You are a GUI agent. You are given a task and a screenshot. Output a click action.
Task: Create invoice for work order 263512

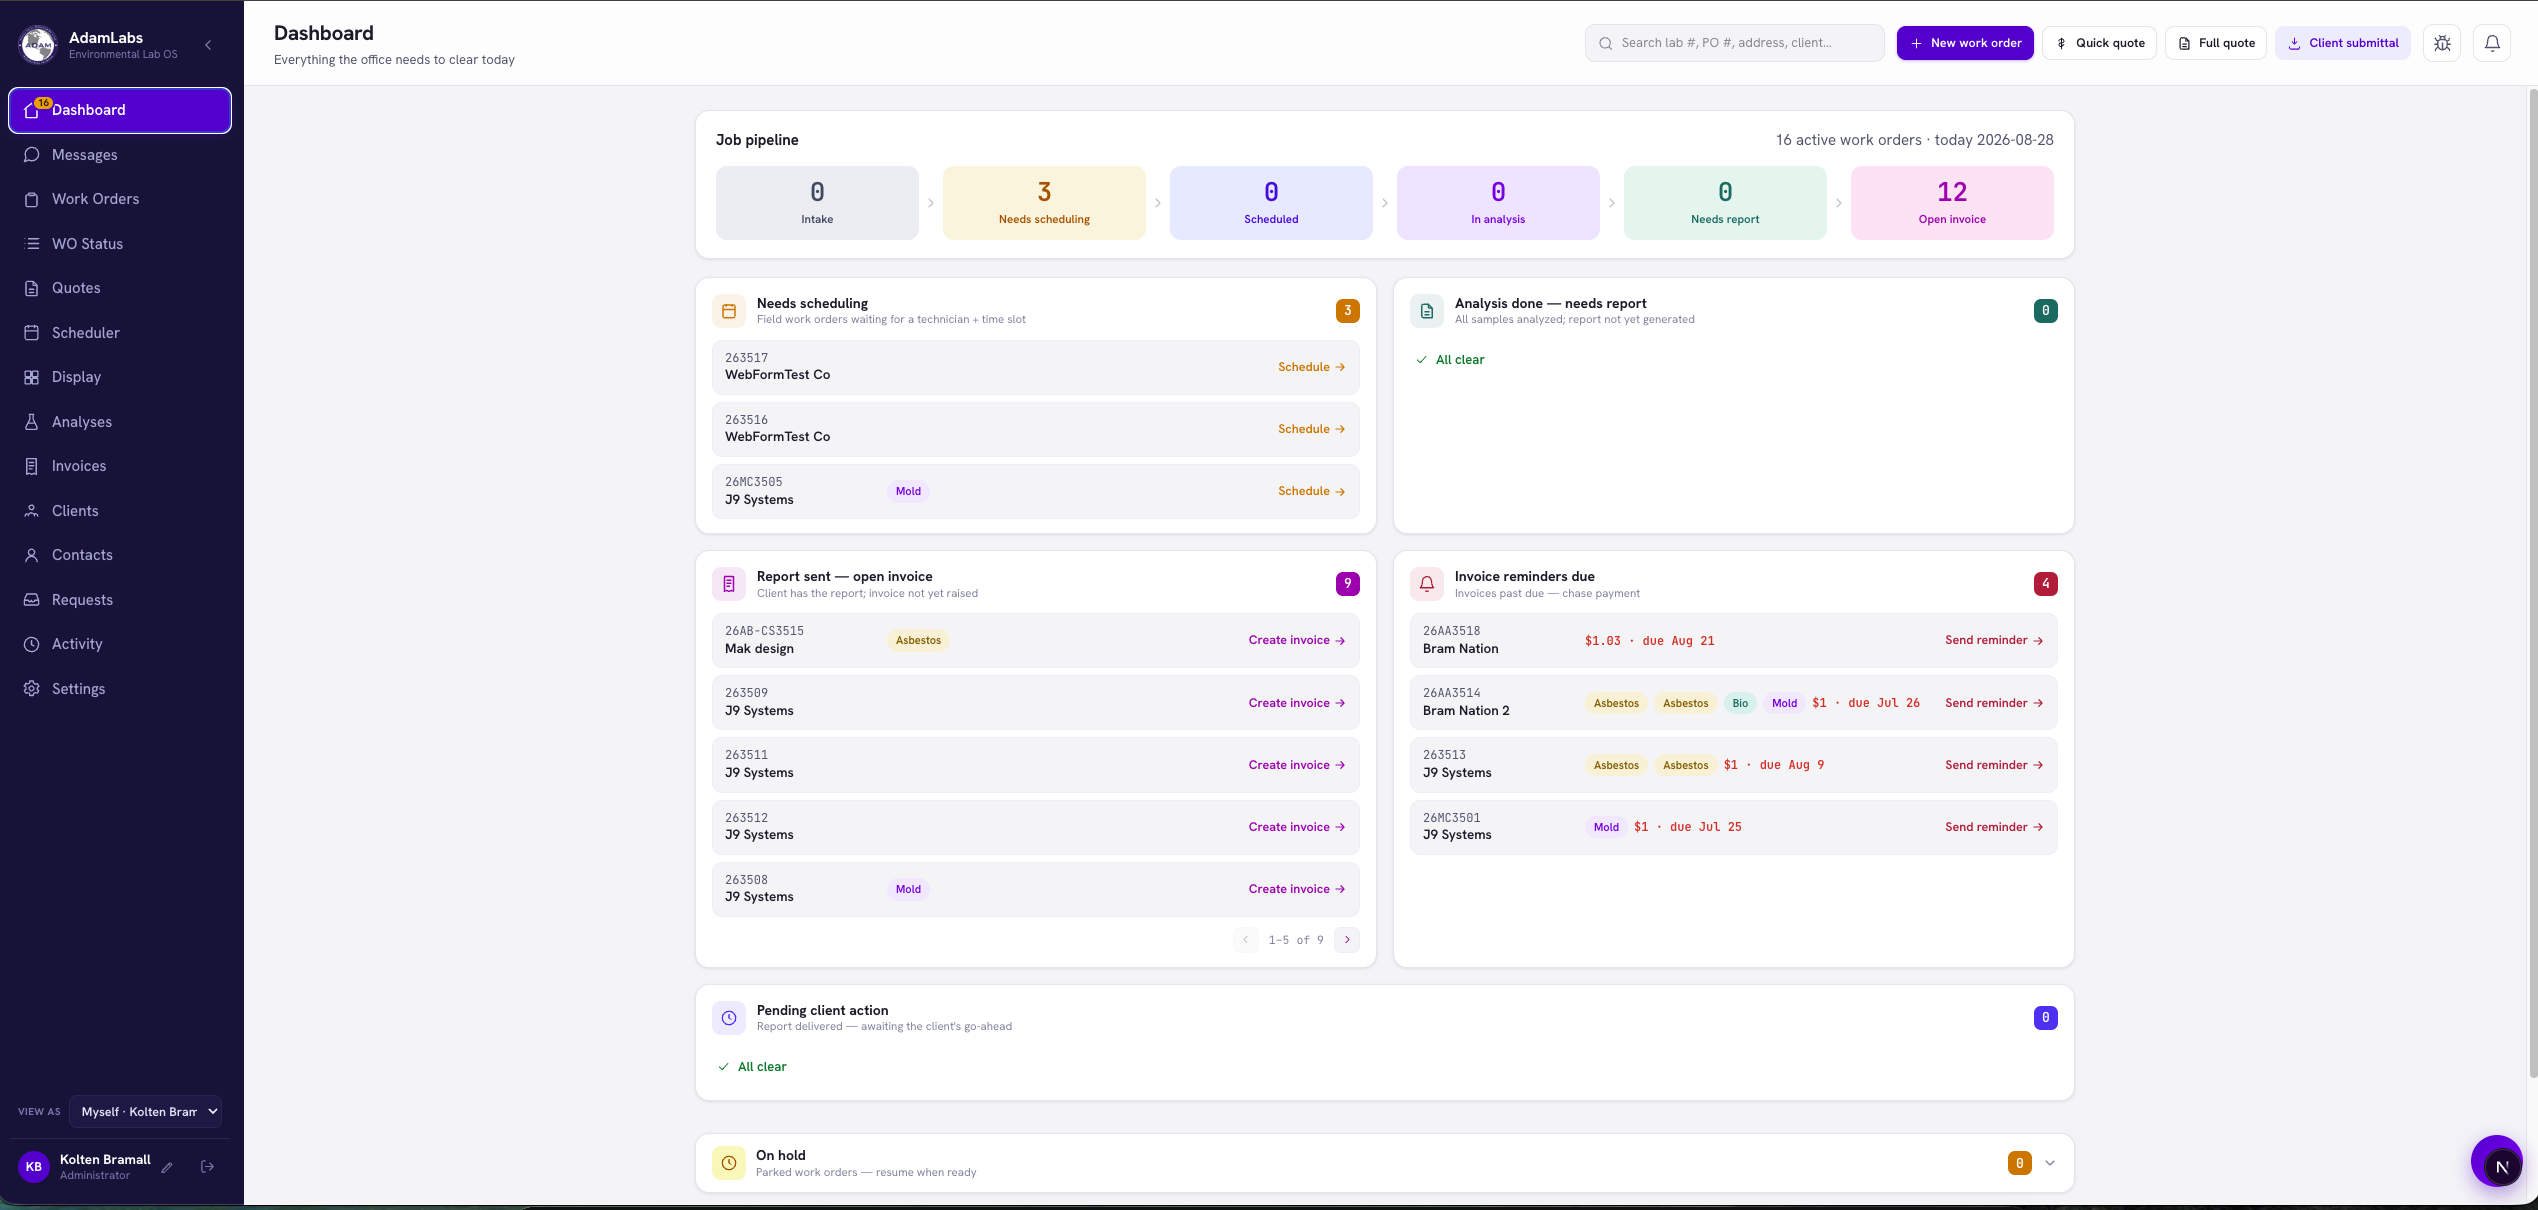[1296, 827]
